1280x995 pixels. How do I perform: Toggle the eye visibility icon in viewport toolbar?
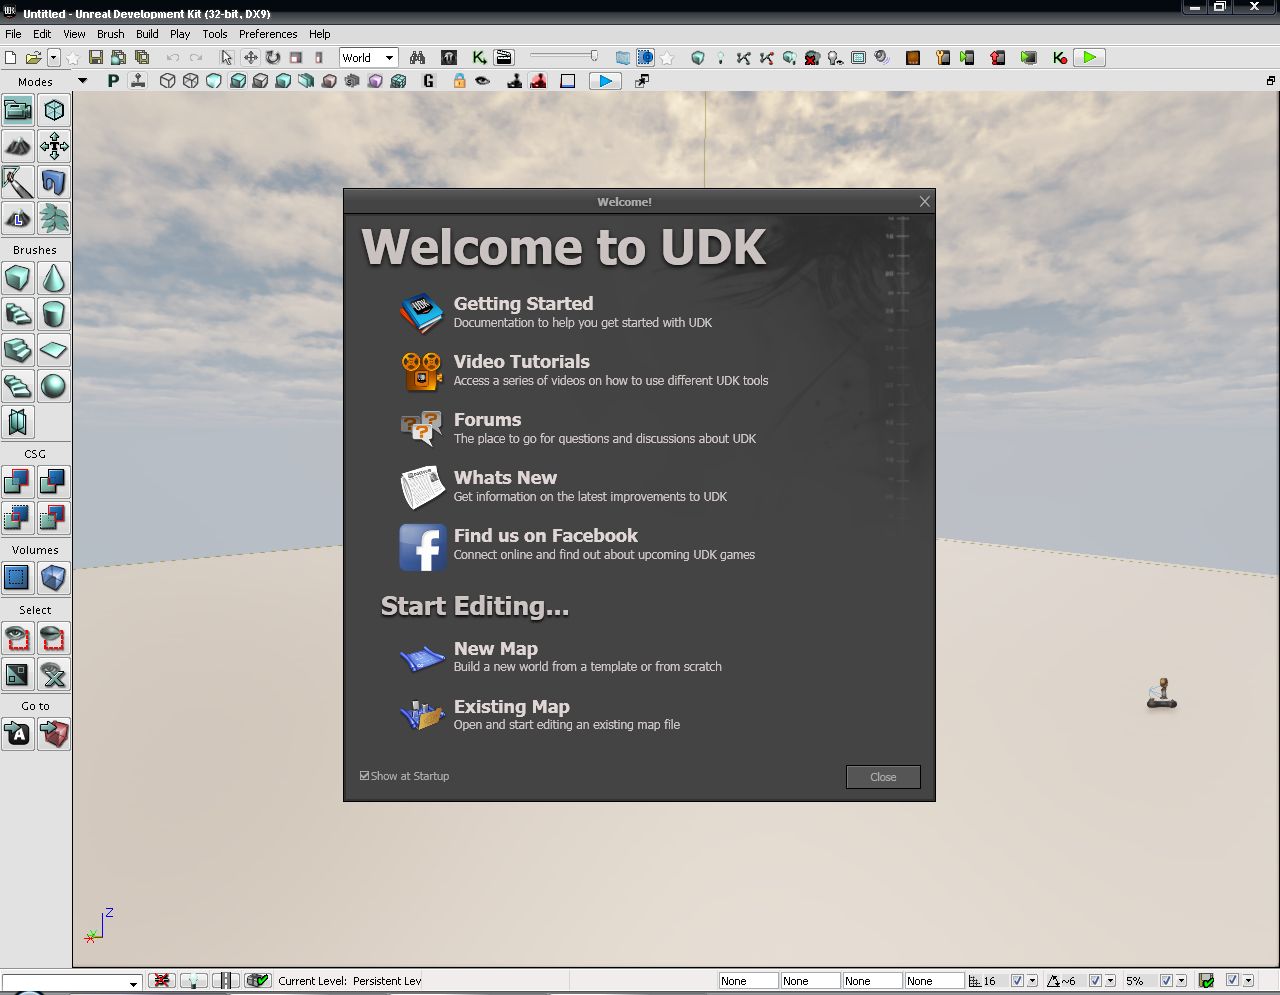tap(483, 81)
